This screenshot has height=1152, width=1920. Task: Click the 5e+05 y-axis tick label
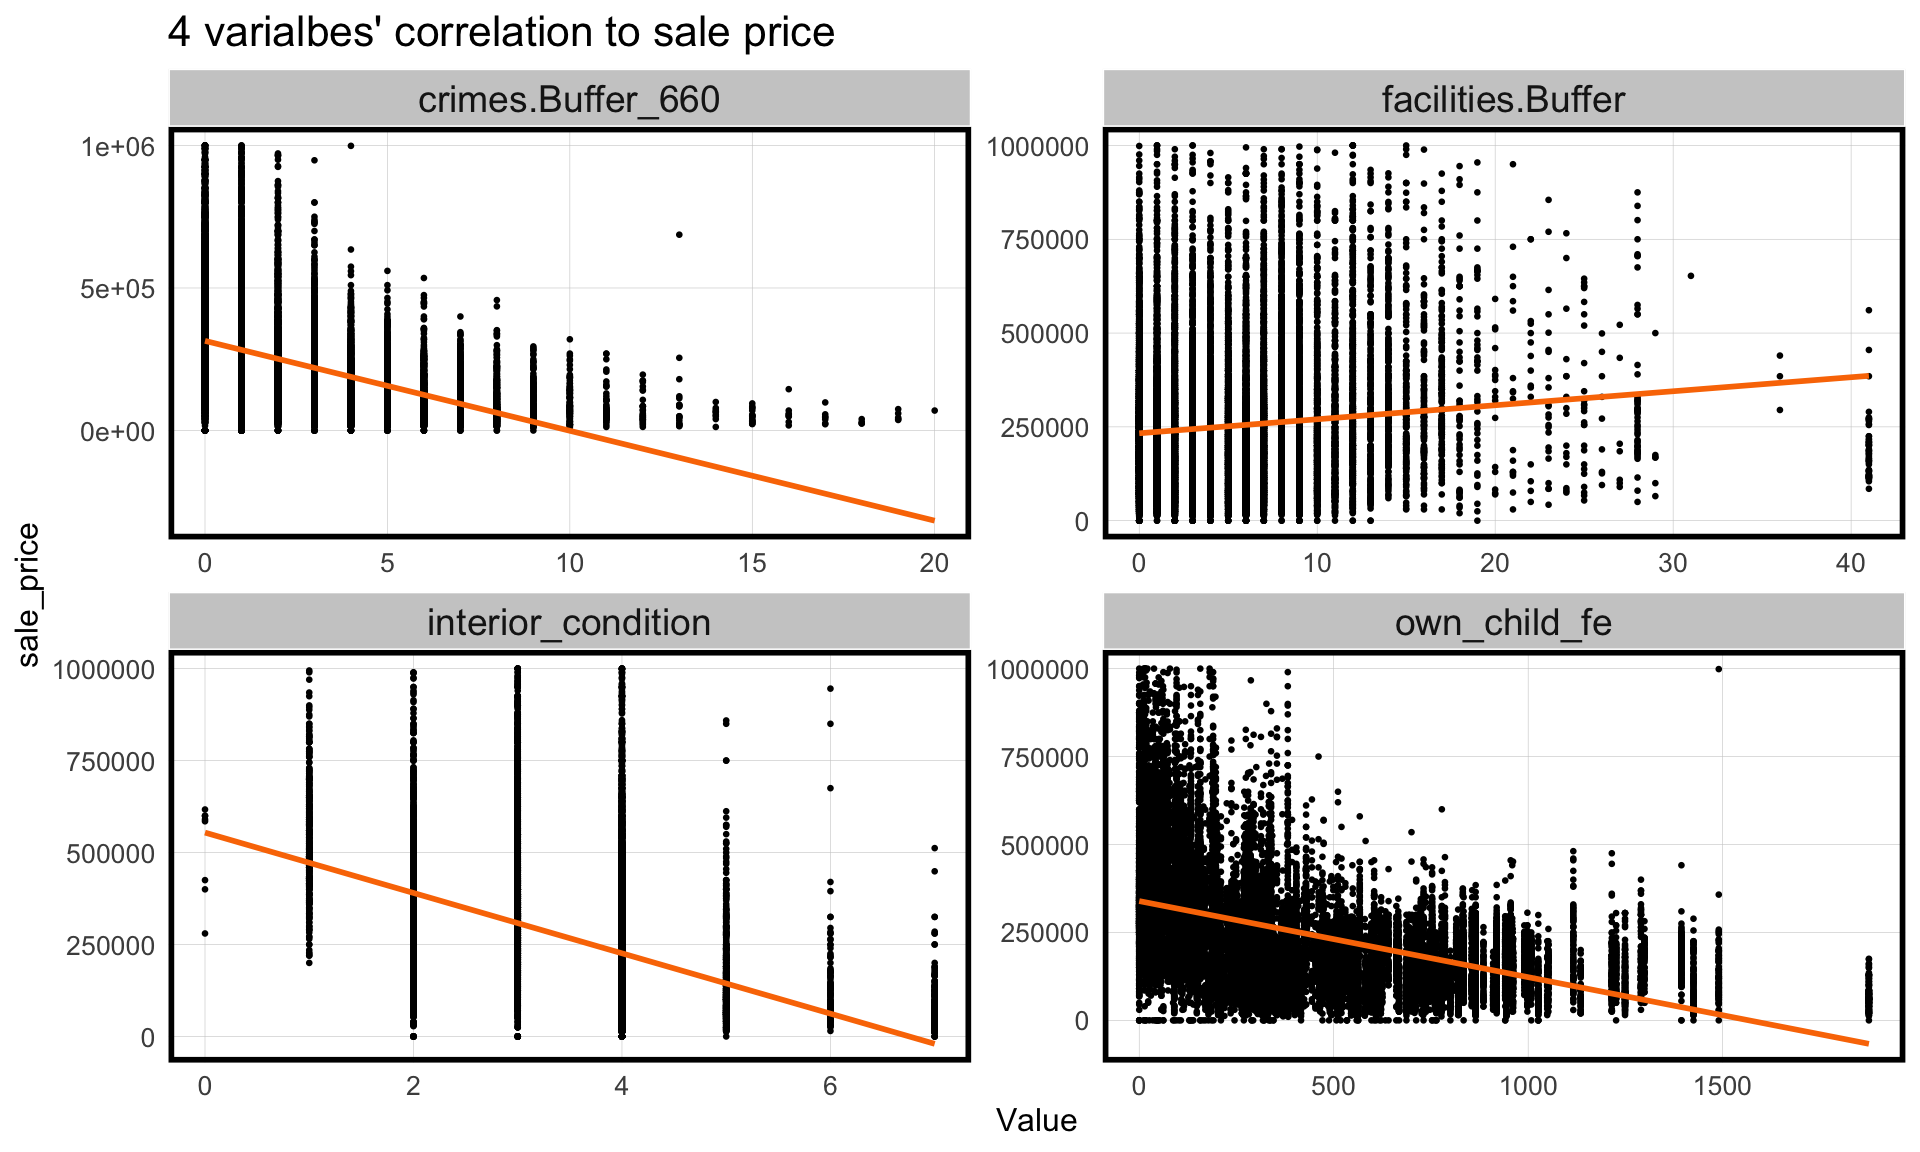tap(118, 289)
